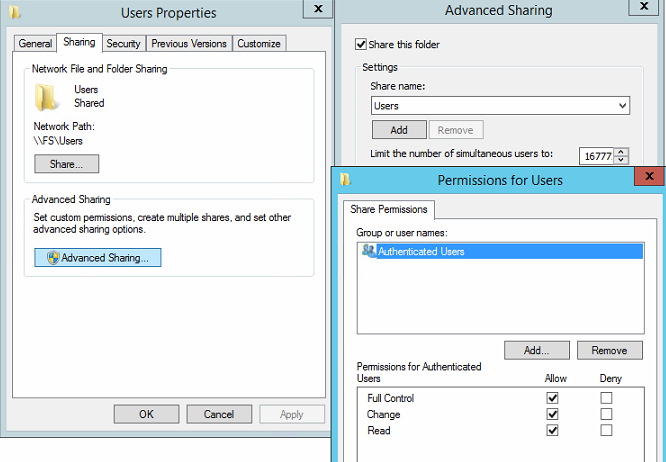
Task: Select Authenticated Users in the group list
Action: tap(501, 251)
